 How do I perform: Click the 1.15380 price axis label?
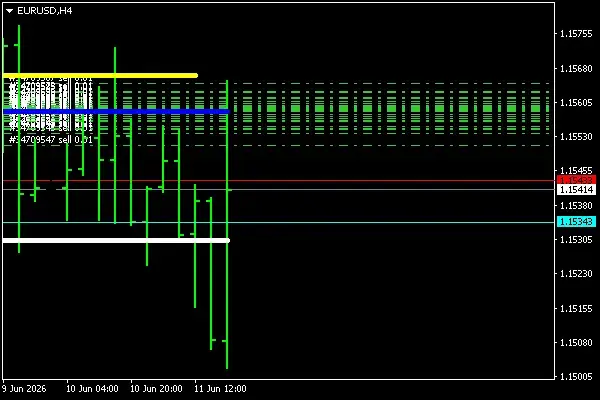click(x=576, y=206)
